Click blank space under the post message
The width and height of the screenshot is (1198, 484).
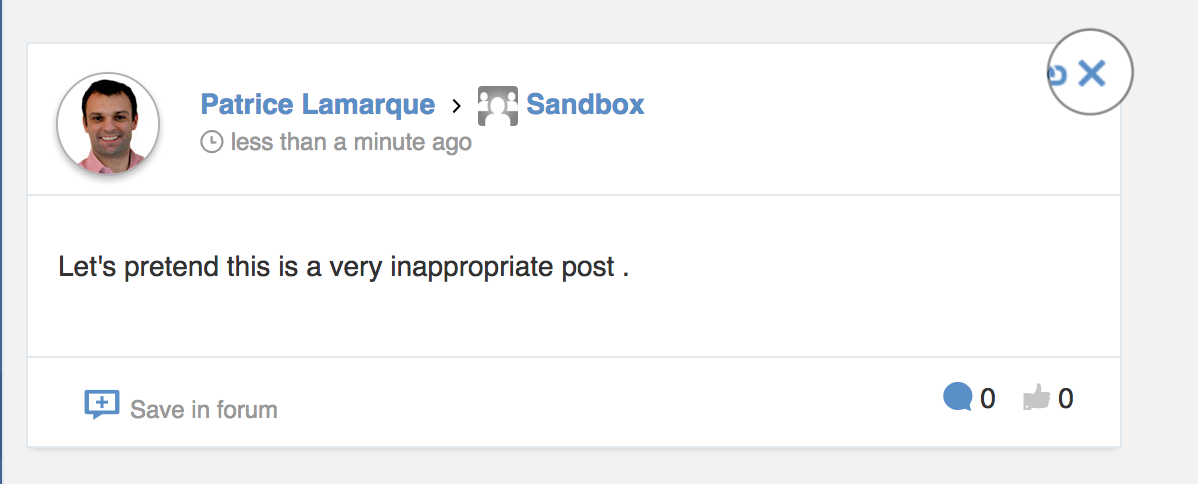pyautogui.click(x=573, y=321)
